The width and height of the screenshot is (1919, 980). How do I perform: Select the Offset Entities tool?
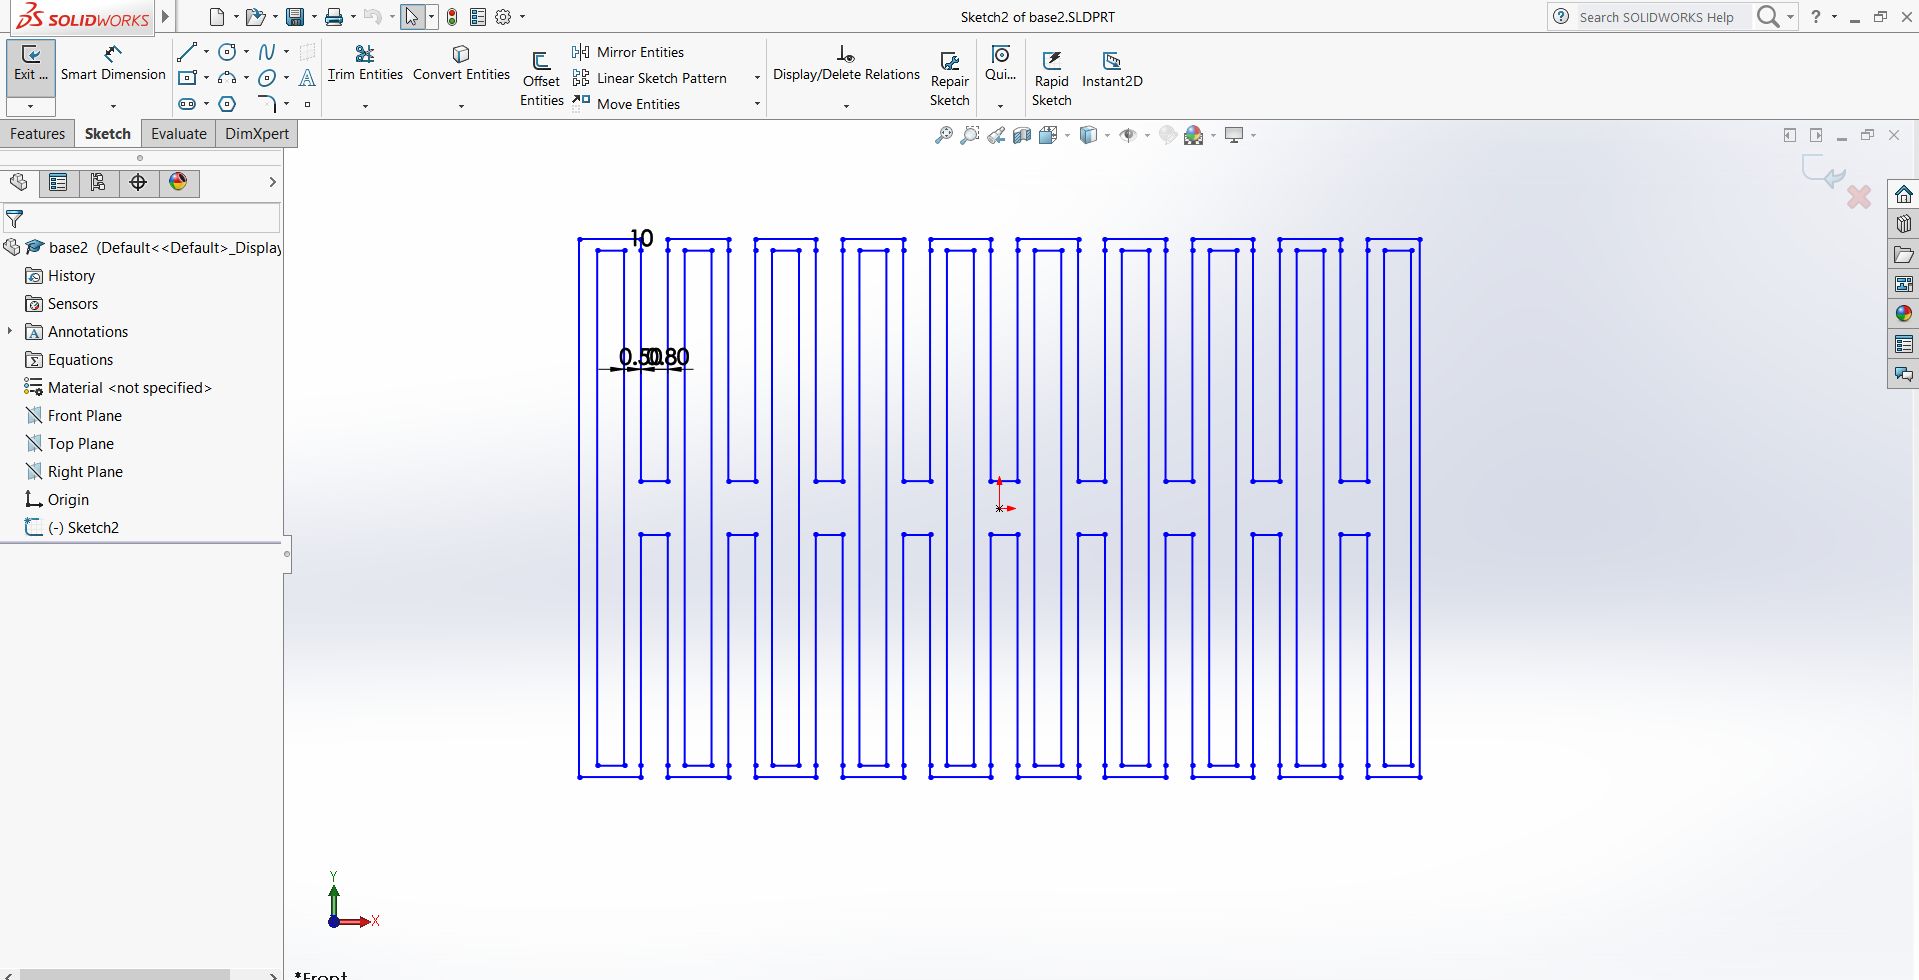click(541, 78)
